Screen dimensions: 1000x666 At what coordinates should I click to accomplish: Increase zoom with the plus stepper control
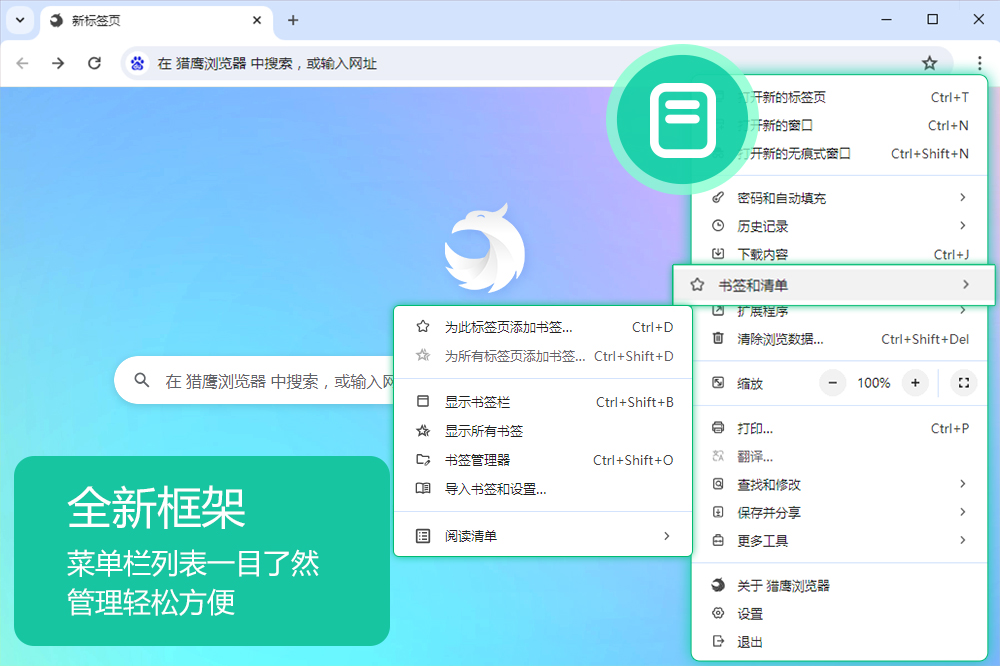[916, 383]
